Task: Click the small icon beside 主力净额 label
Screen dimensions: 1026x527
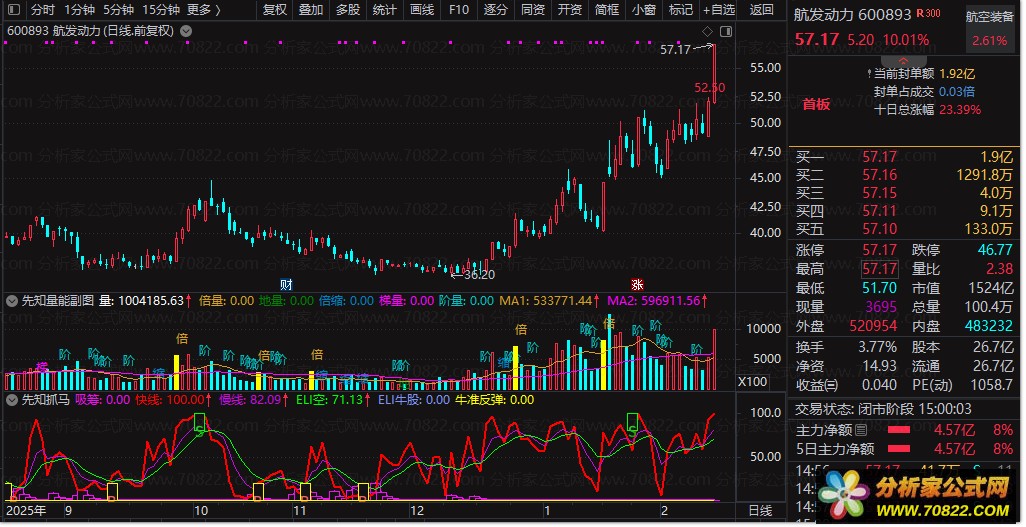Action: [861, 429]
